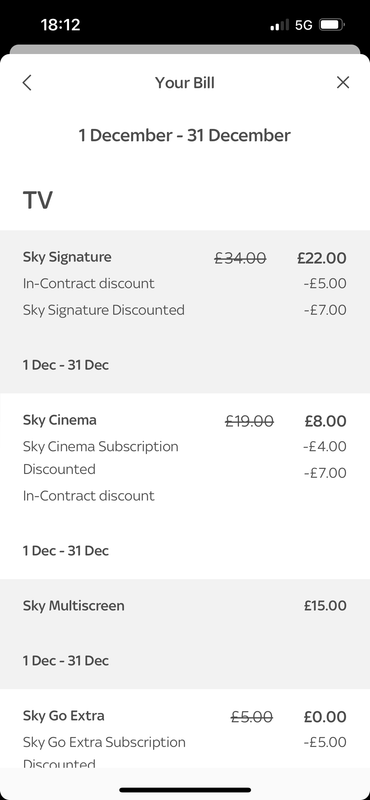
Task: Select the Sky Signature bill row
Action: (x=185, y=311)
